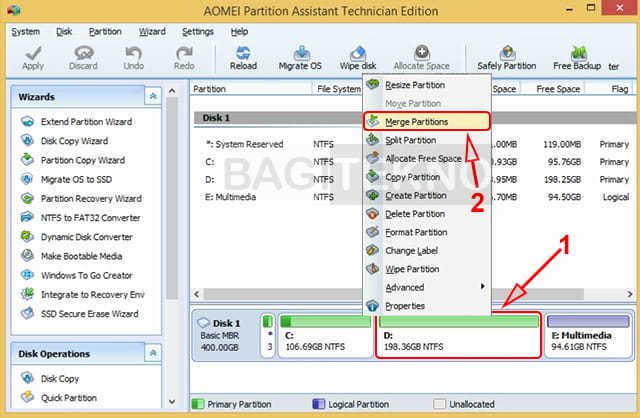Screen dimensions: 640x418
Task: Select the C: partition row in list
Action: tap(413, 162)
